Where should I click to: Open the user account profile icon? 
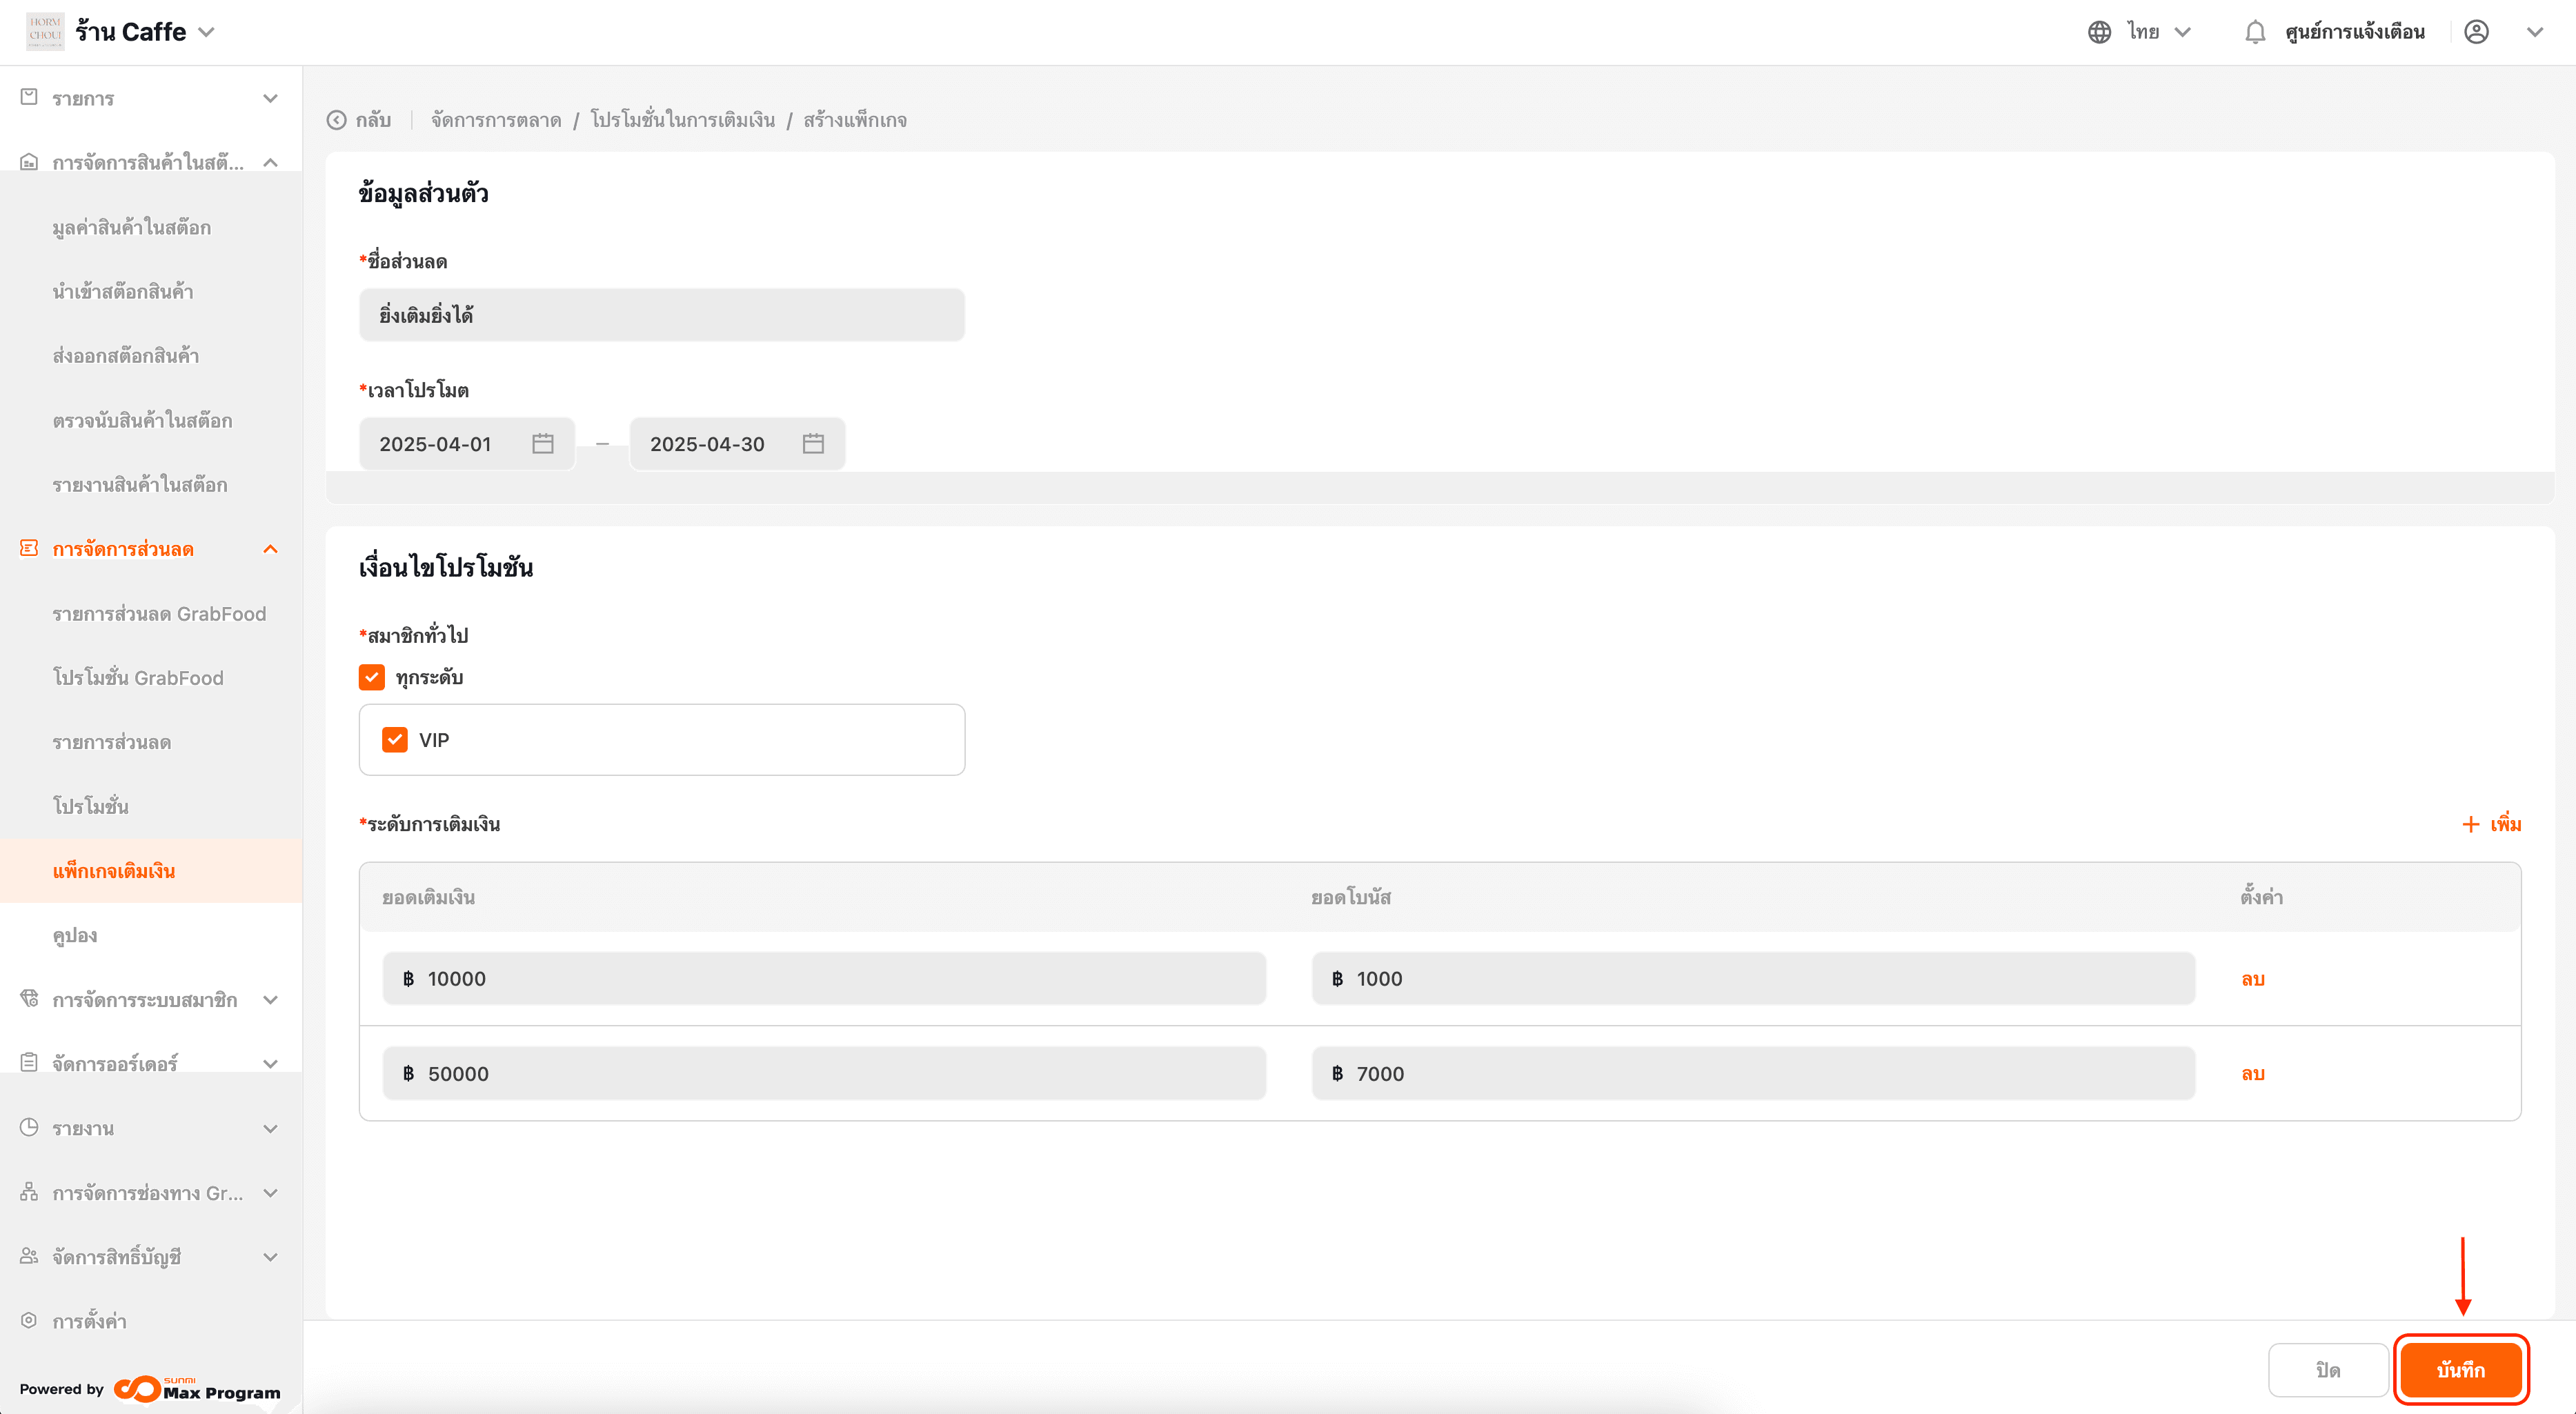(x=2476, y=32)
